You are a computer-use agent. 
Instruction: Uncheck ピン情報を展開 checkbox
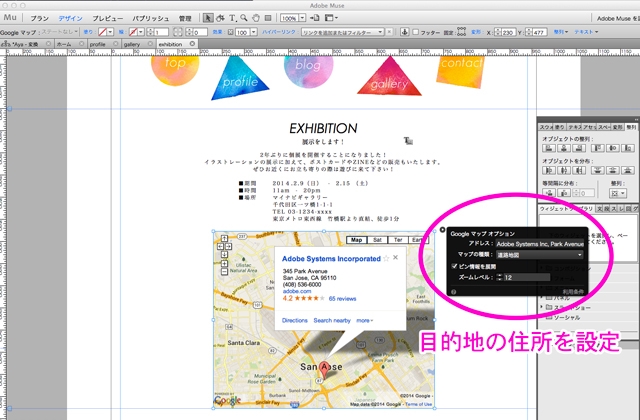point(454,266)
